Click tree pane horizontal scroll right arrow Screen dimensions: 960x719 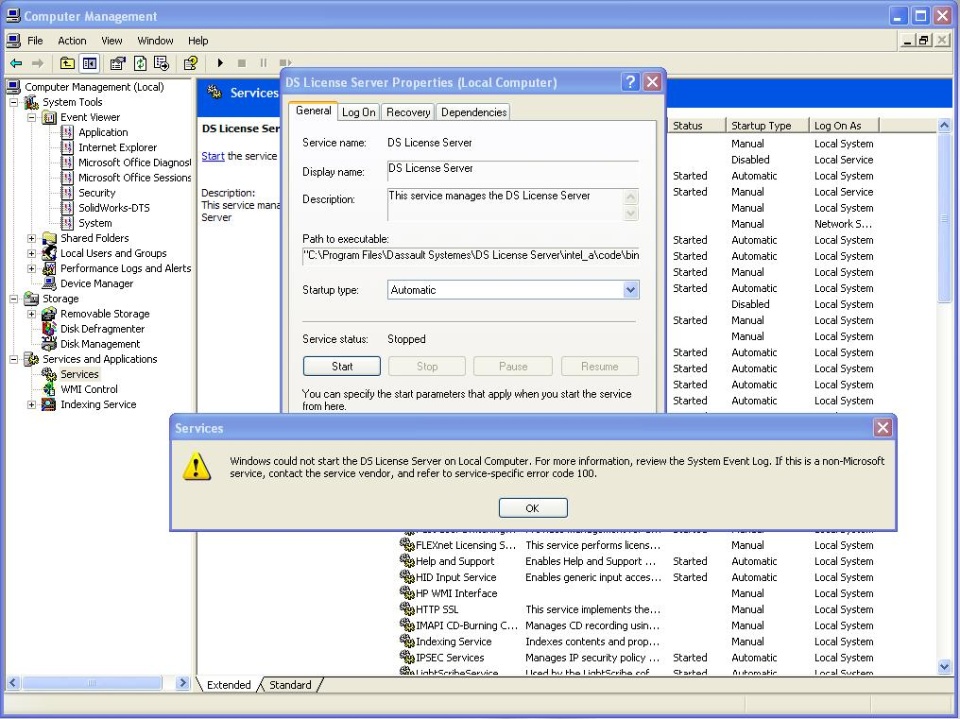pyautogui.click(x=182, y=682)
